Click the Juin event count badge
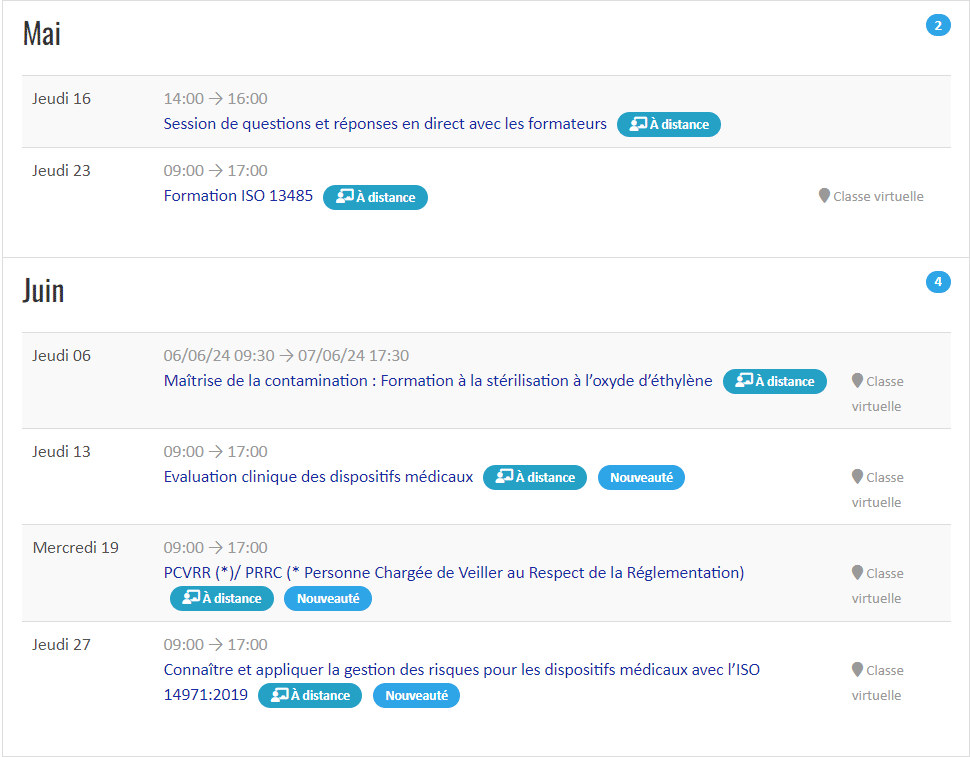Viewport: 970px width, 757px height. point(937,282)
